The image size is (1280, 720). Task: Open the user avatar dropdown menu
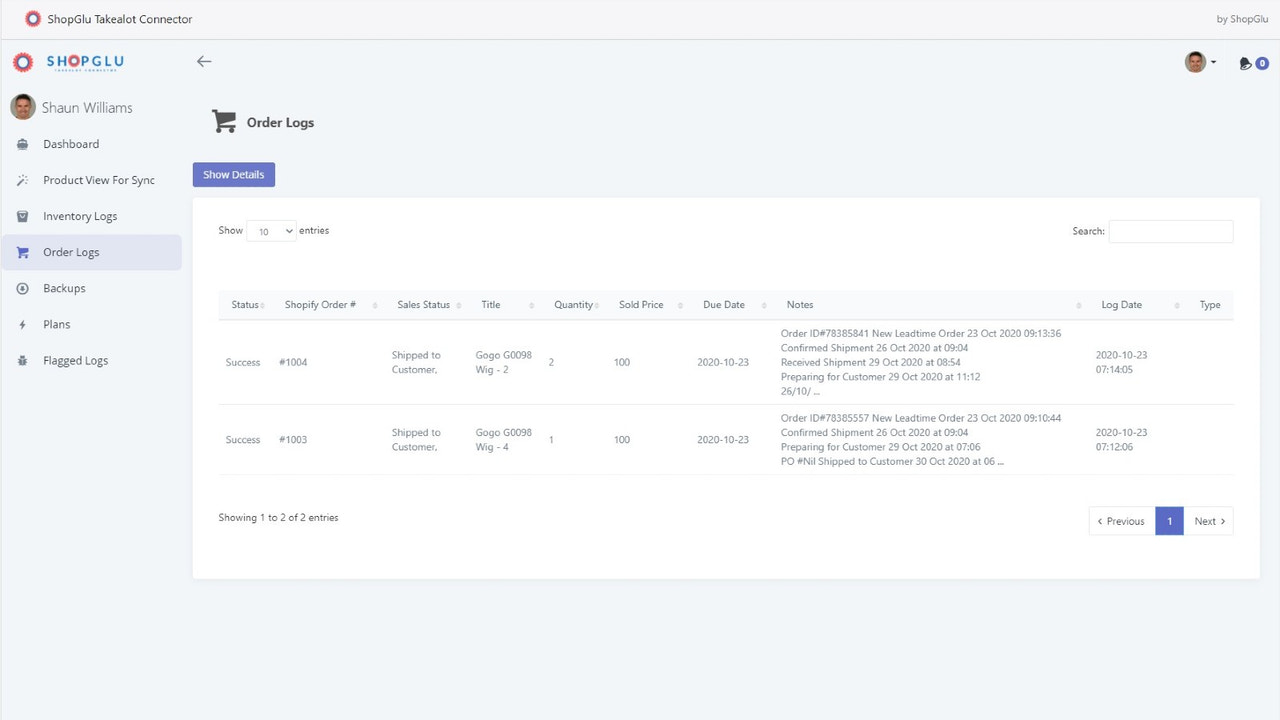click(1200, 62)
